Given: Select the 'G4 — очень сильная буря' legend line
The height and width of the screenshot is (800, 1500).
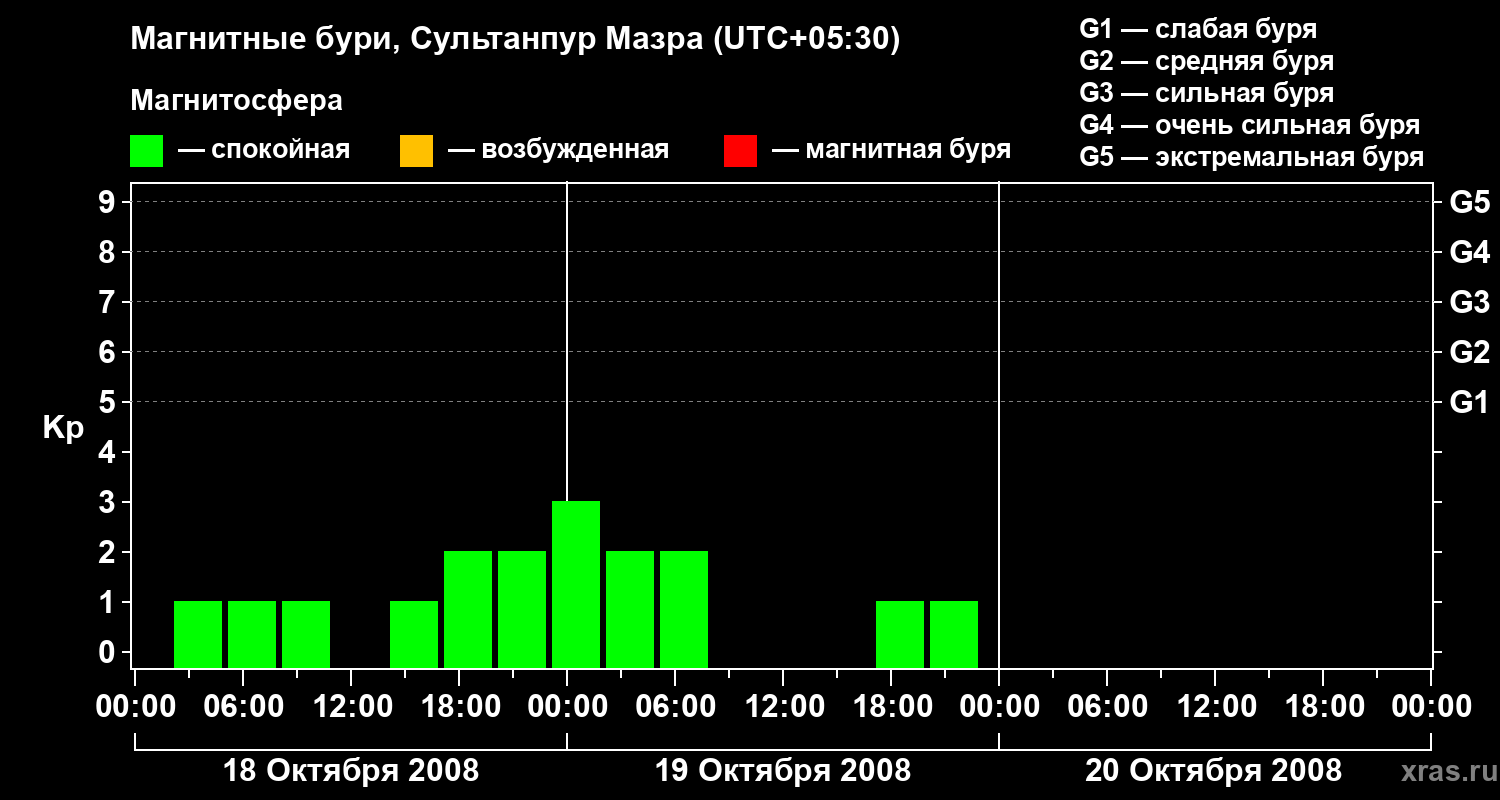Looking at the screenshot, I should pos(1249,125).
